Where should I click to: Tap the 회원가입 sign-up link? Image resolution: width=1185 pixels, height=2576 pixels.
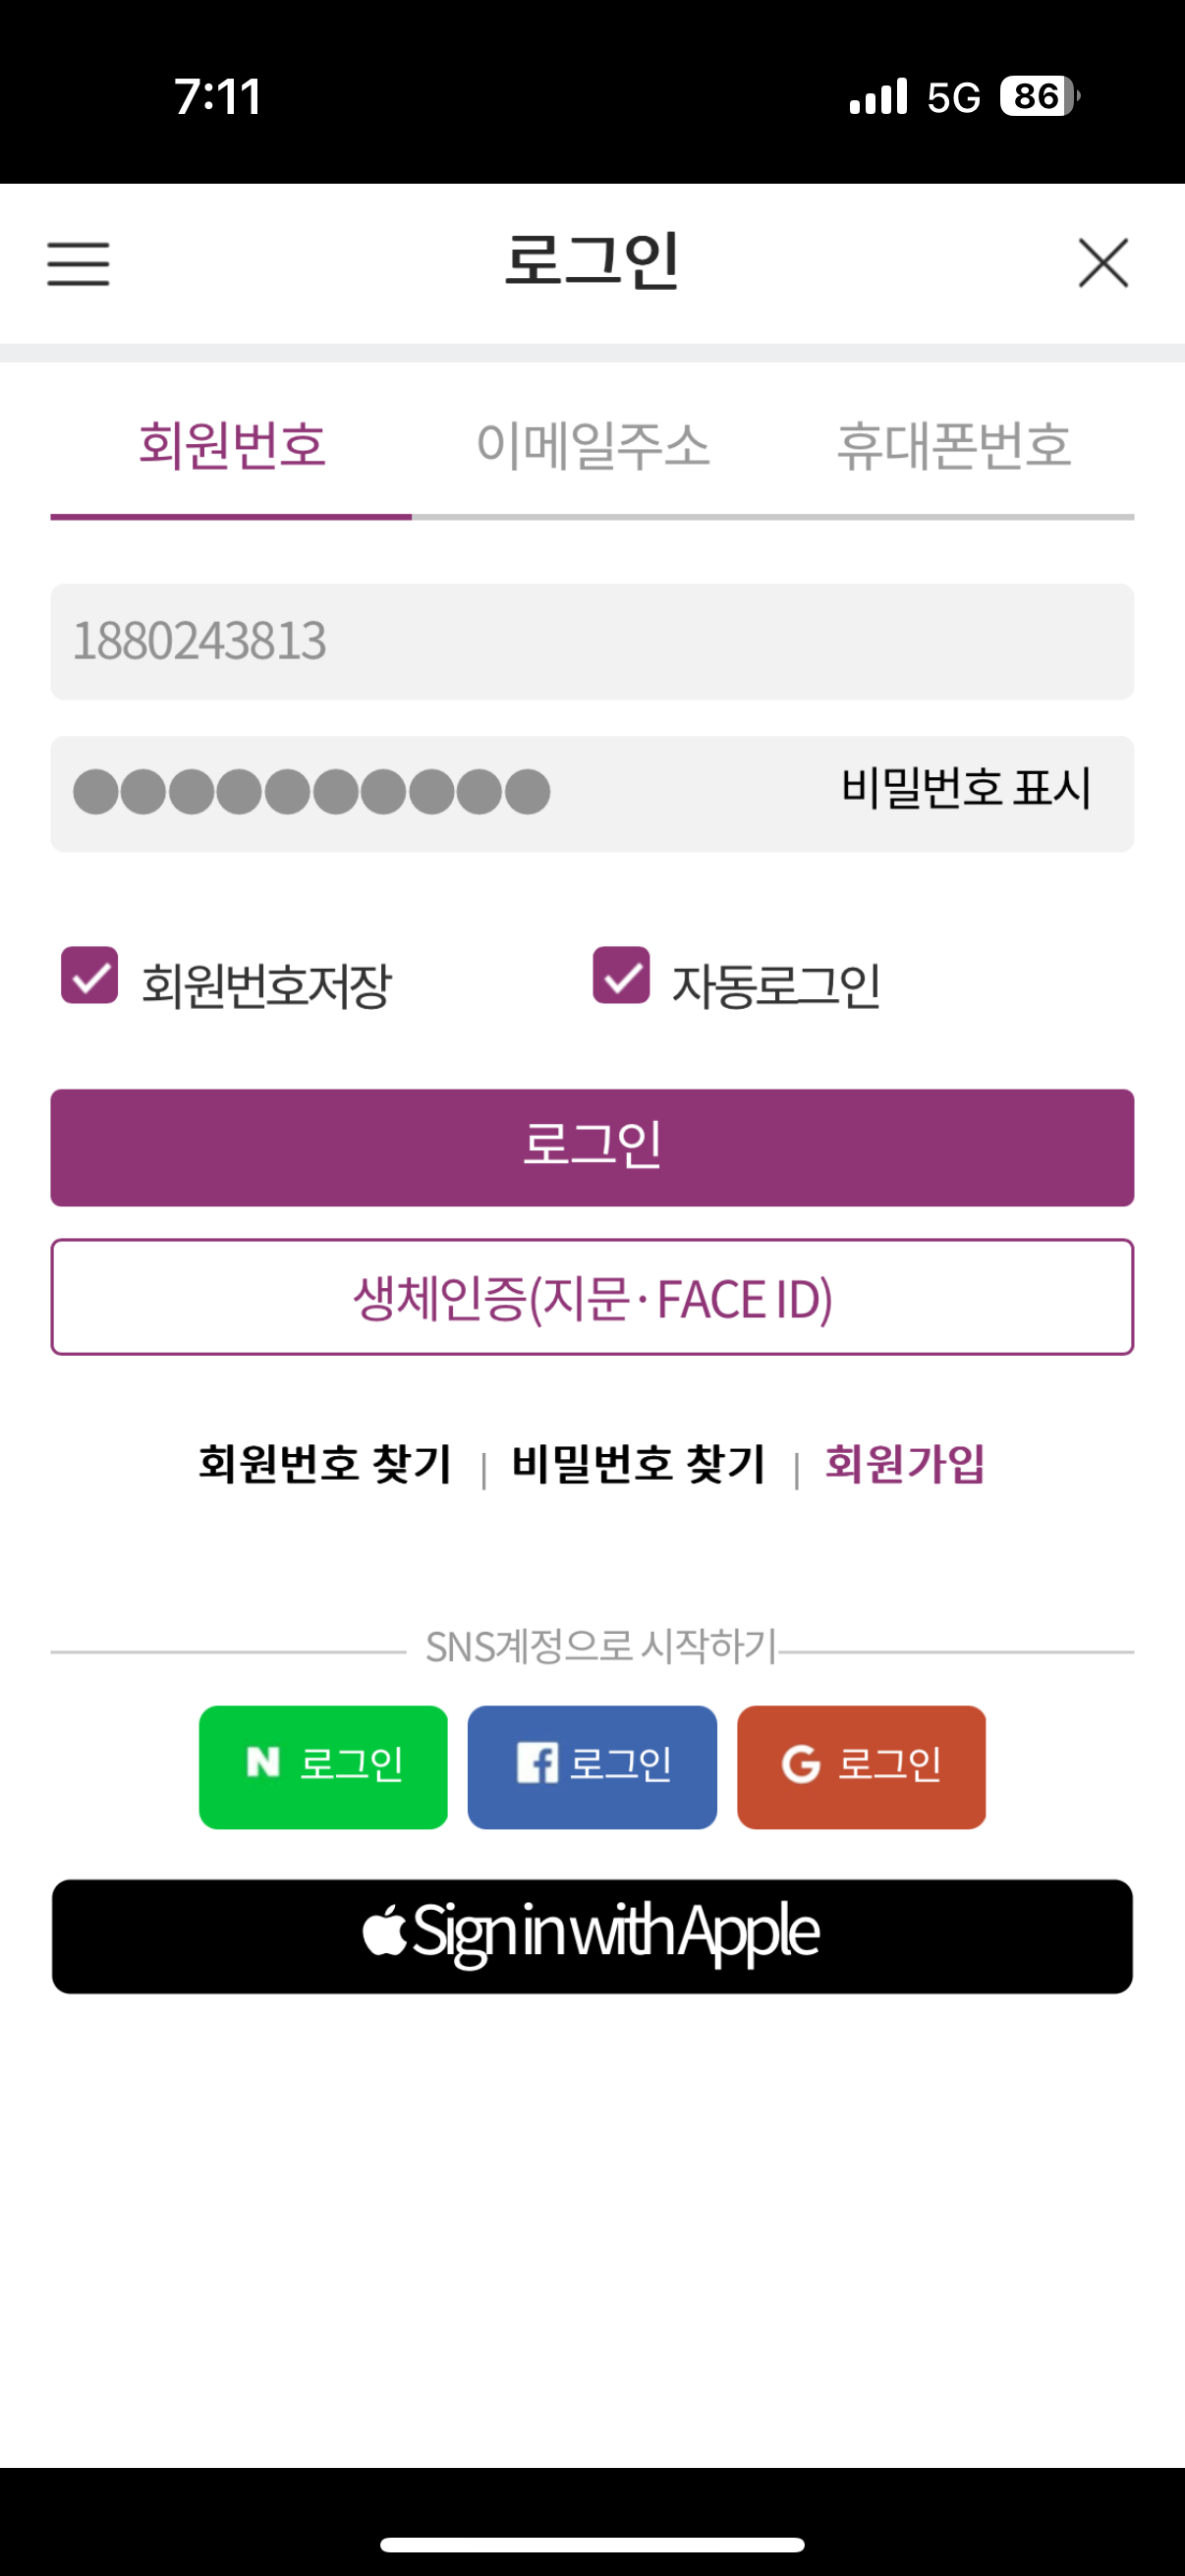pyautogui.click(x=904, y=1464)
